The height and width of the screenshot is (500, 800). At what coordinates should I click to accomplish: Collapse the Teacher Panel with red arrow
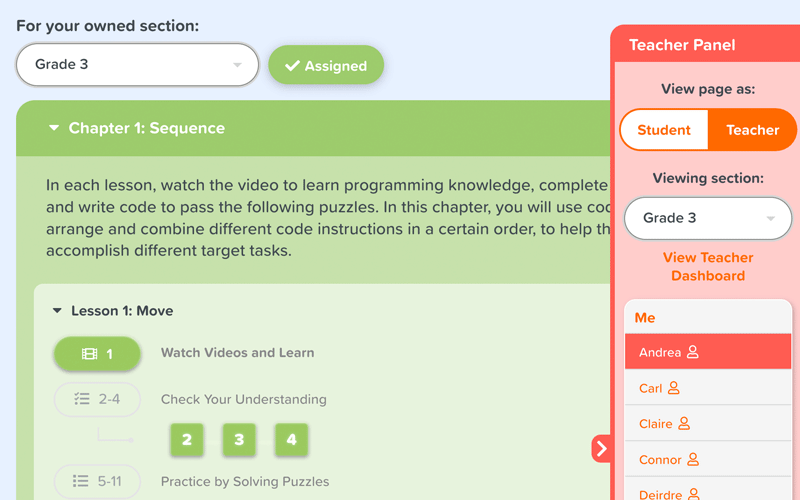click(601, 449)
